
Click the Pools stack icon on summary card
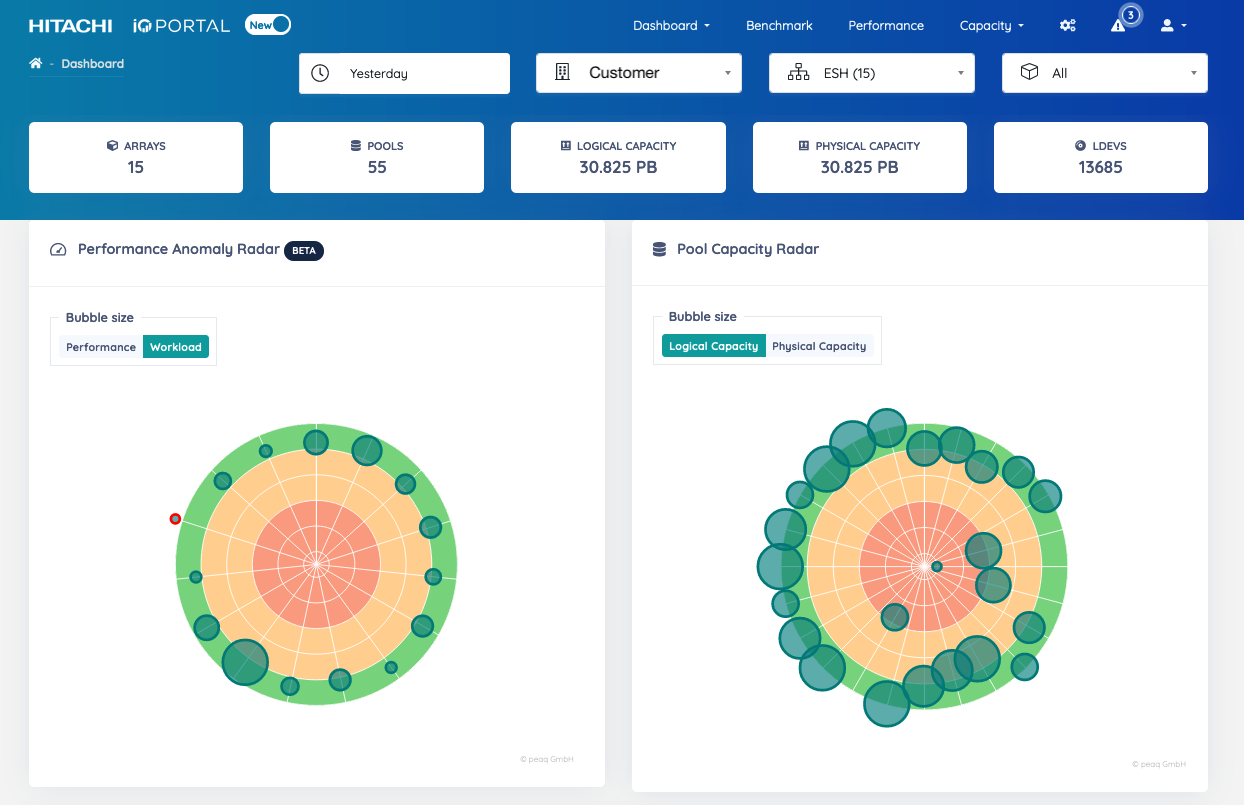[x=354, y=146]
